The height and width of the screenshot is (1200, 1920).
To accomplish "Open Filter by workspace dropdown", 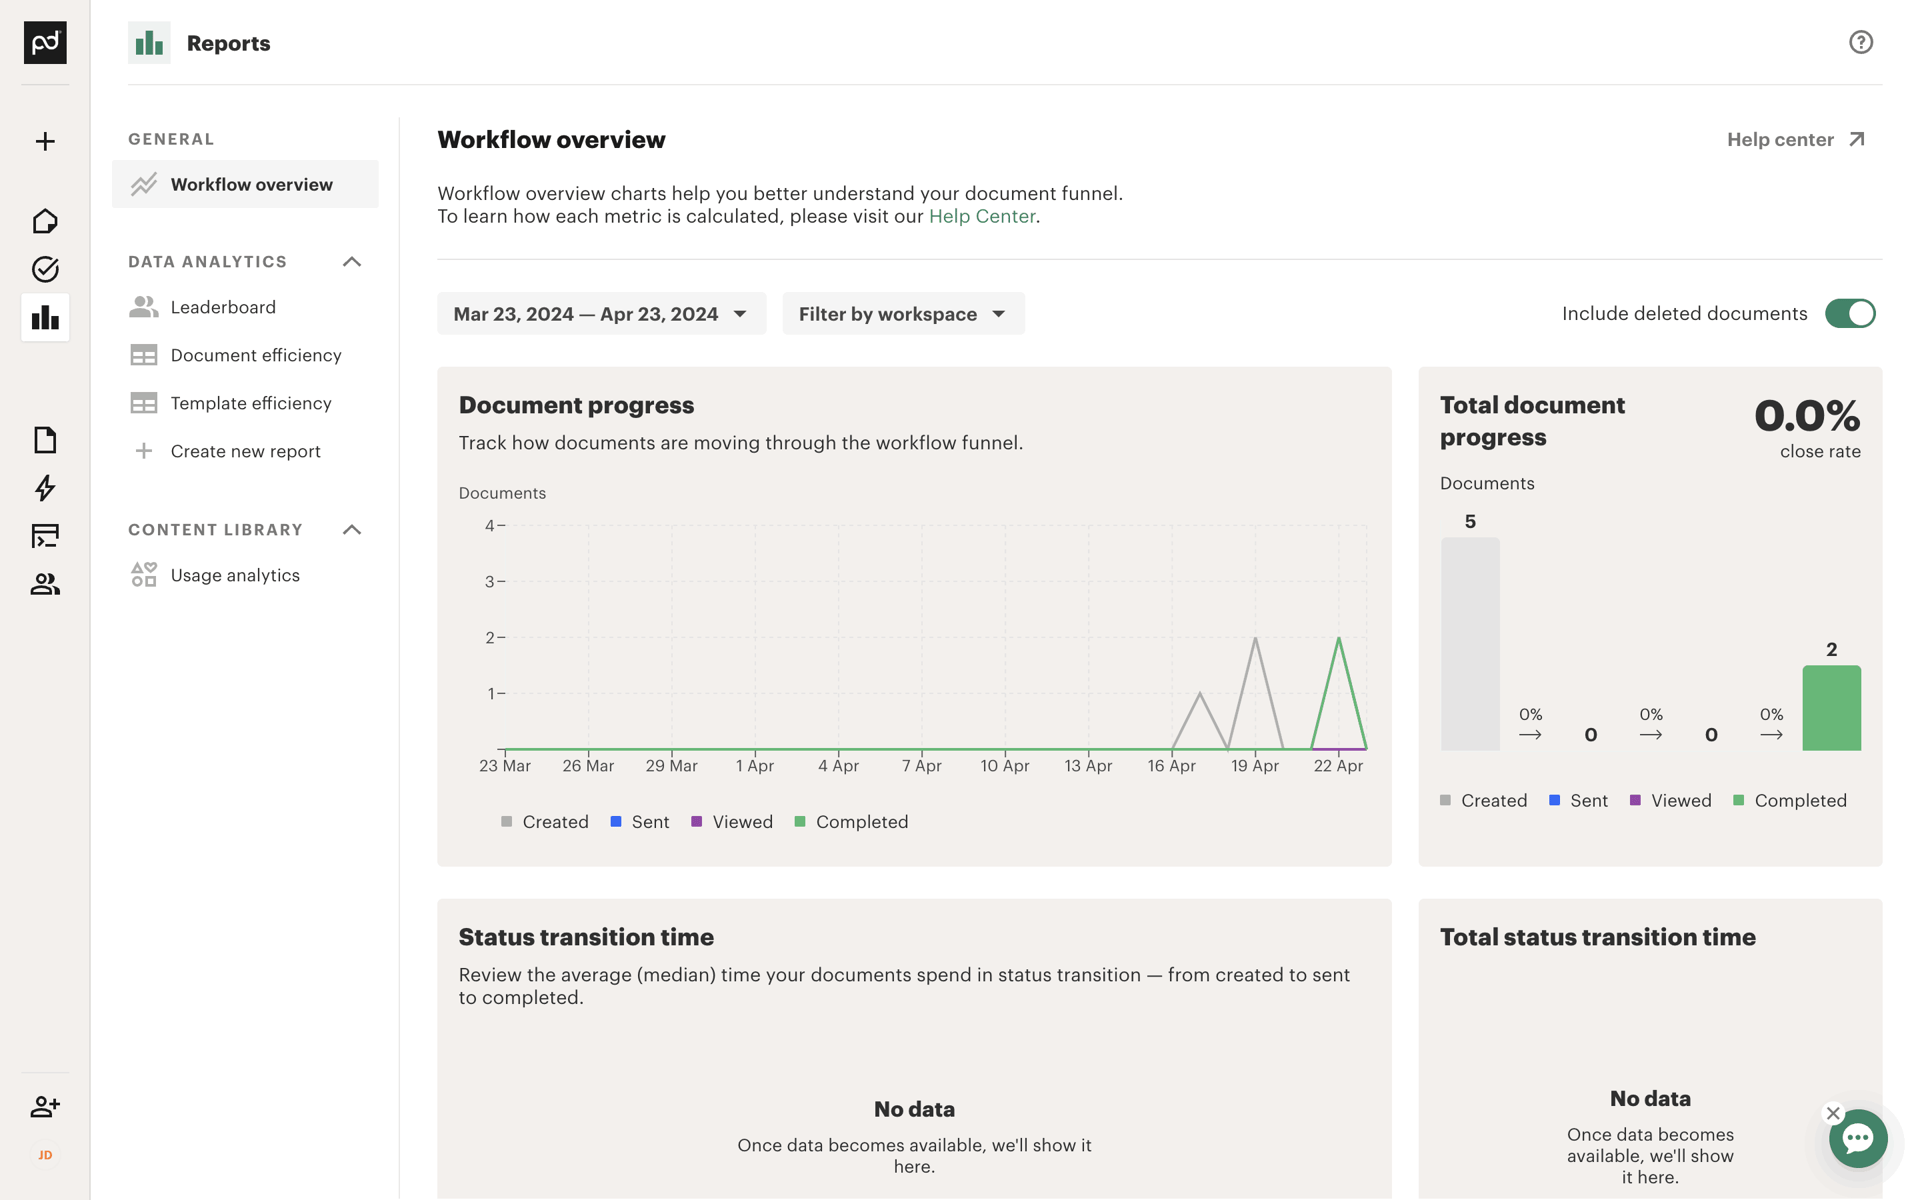I will (903, 314).
